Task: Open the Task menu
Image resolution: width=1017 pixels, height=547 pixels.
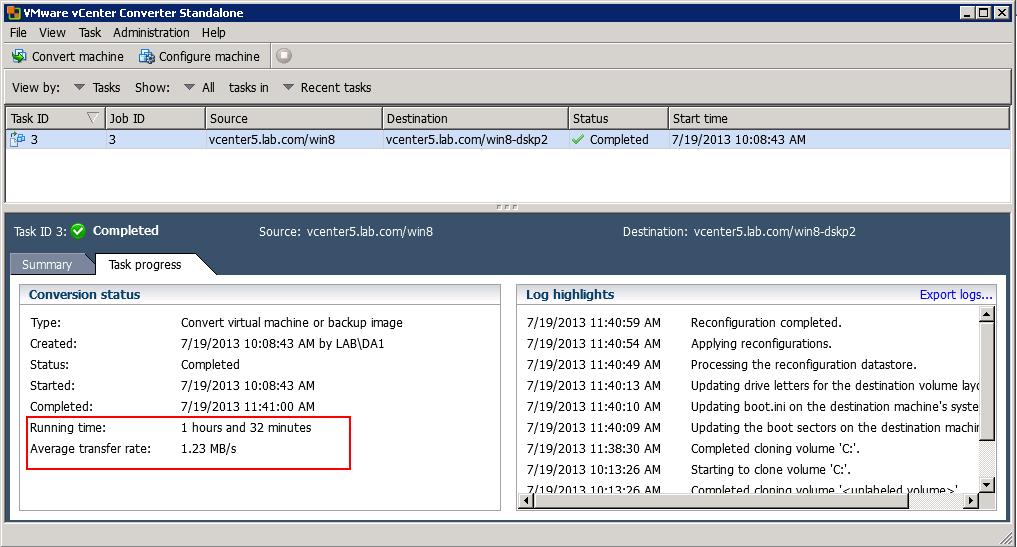Action: click(x=90, y=32)
